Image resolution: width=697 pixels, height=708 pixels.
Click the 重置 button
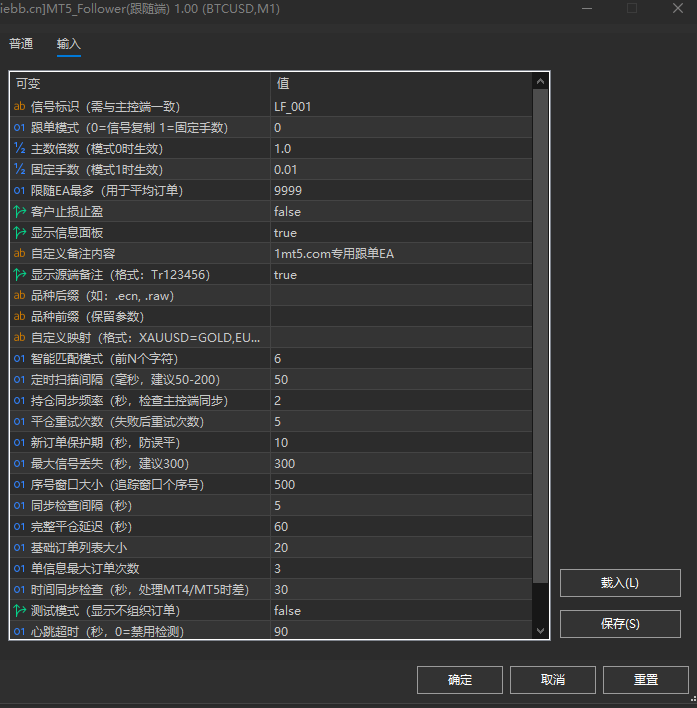[646, 680]
